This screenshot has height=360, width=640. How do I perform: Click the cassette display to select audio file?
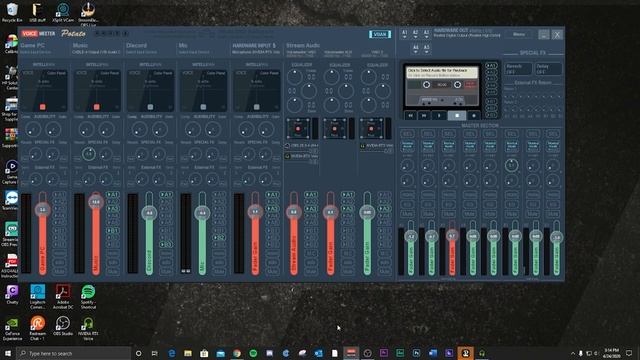(x=442, y=73)
